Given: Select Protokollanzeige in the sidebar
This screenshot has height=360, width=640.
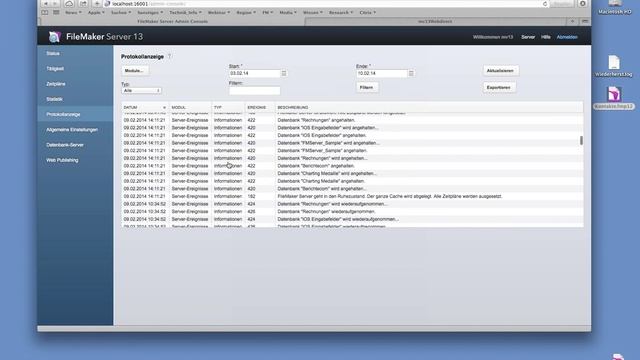Looking at the screenshot, I should (x=75, y=114).
